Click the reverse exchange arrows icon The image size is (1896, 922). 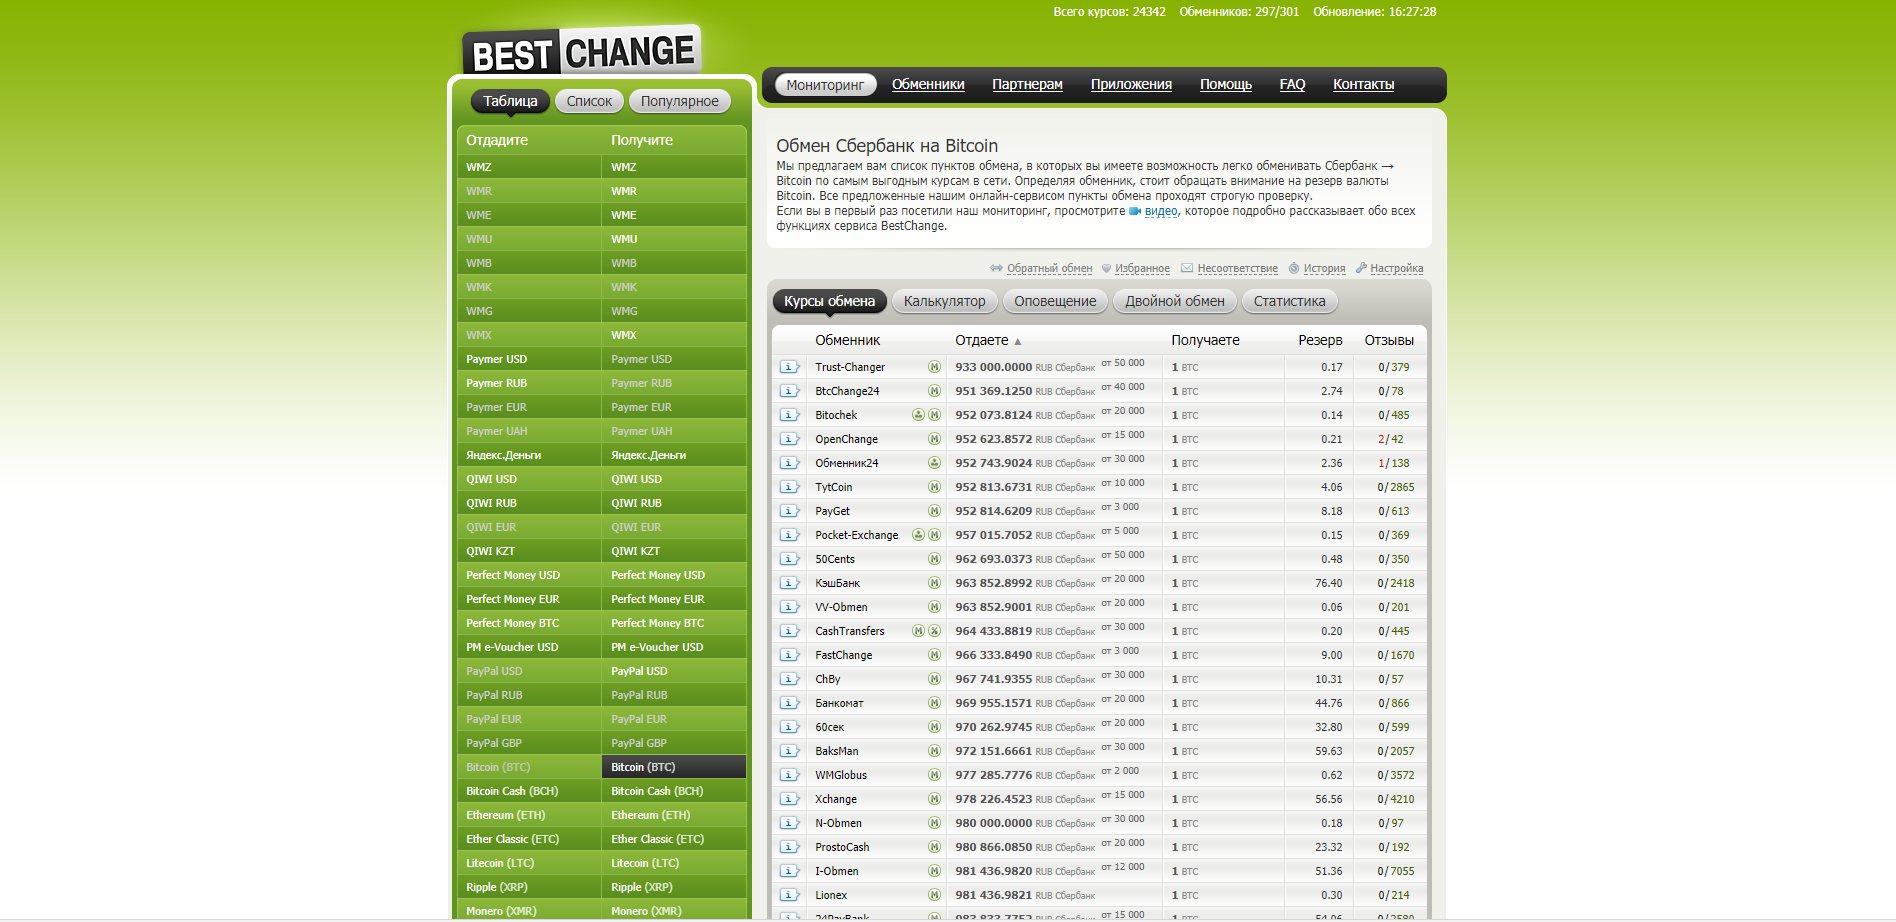point(996,268)
